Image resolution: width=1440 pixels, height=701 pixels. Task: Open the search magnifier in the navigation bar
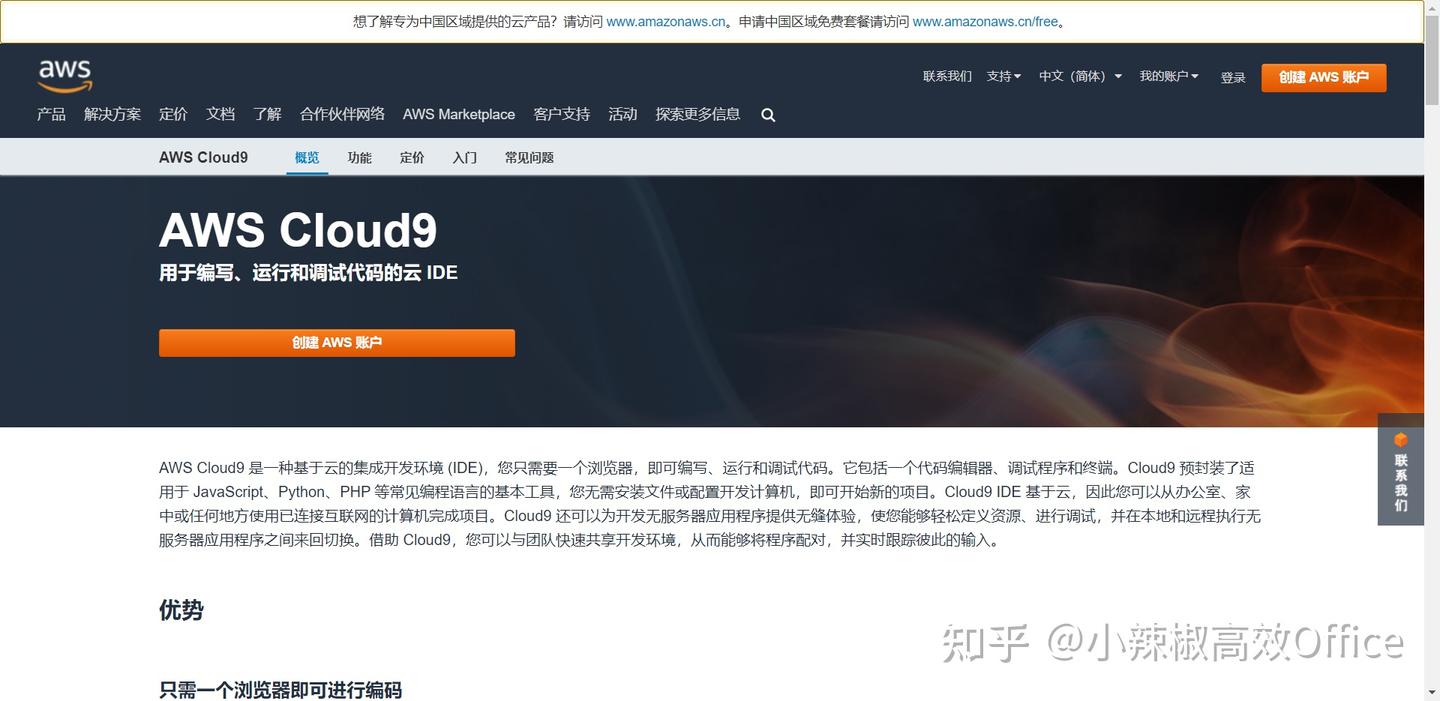tap(768, 114)
